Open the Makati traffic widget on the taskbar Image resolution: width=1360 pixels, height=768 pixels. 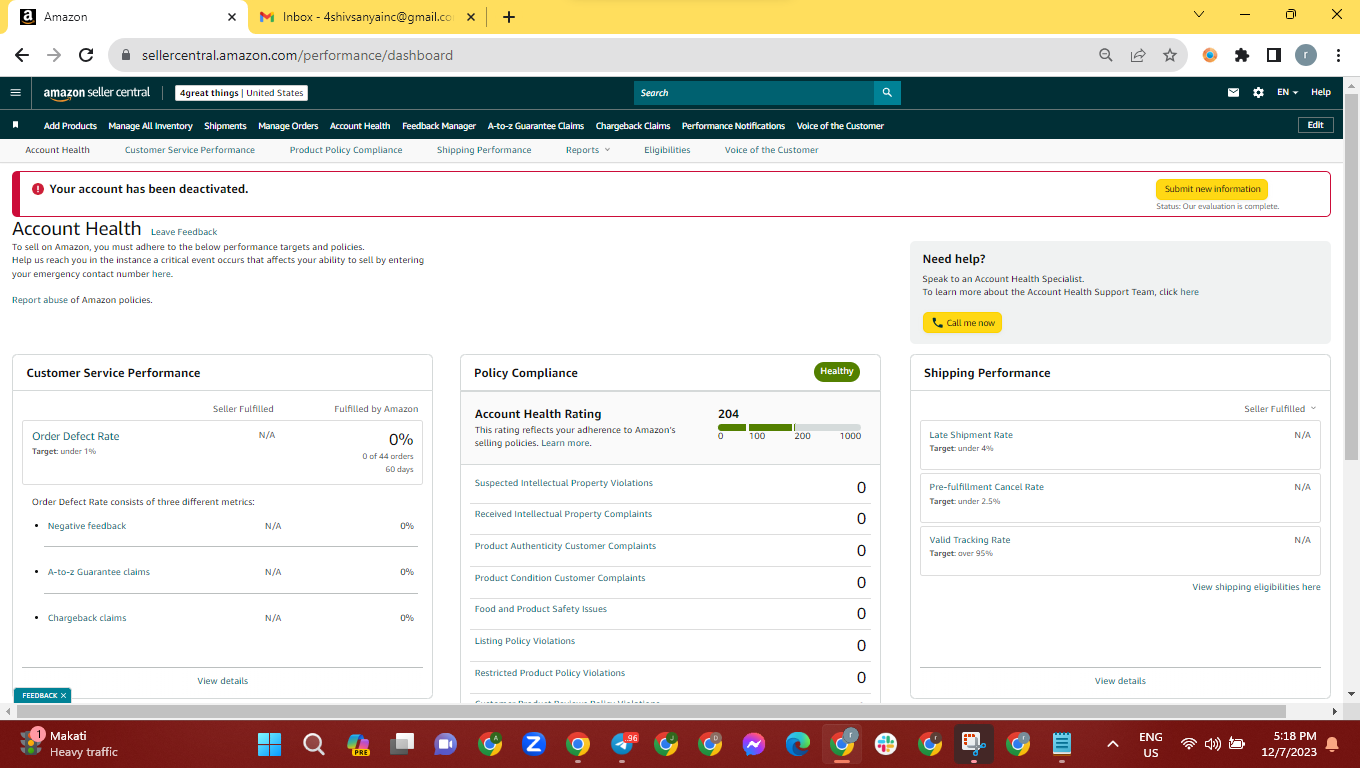70,744
